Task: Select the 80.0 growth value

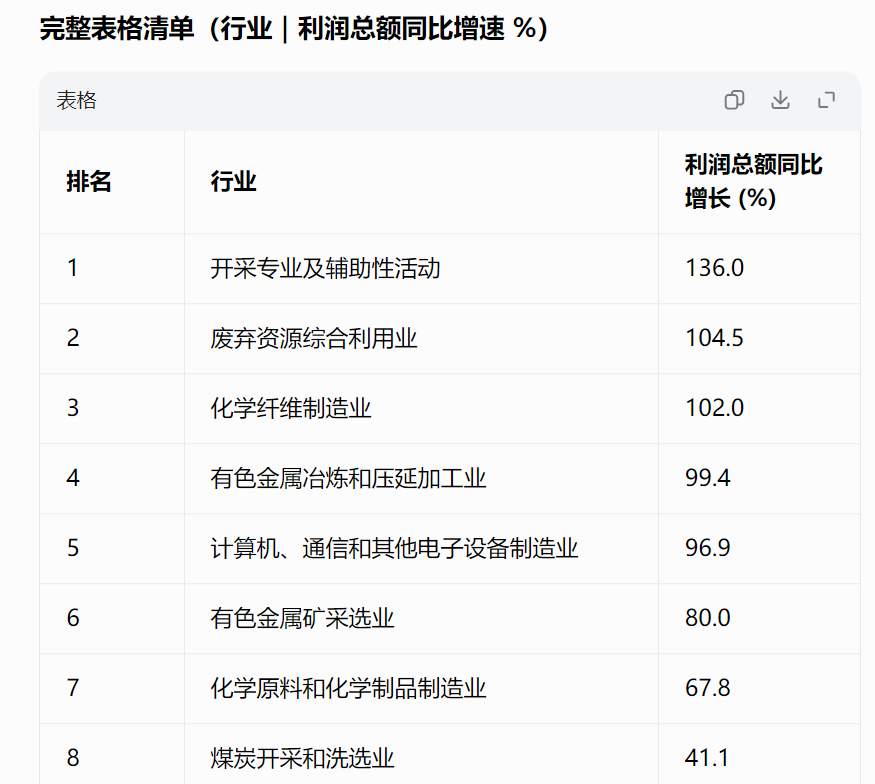Action: (x=708, y=618)
